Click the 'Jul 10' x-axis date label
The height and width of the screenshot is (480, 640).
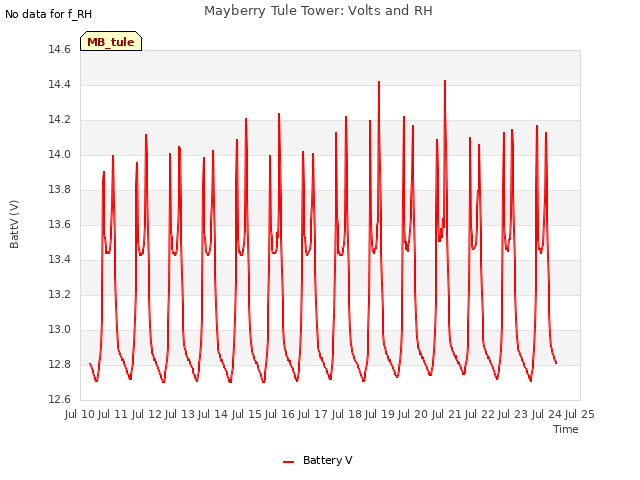tap(80, 414)
